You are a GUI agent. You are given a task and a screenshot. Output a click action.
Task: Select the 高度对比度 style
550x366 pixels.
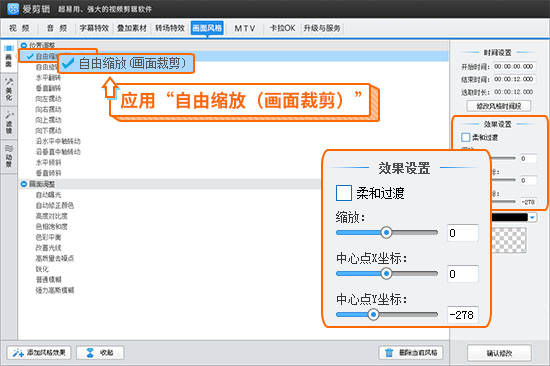52,216
